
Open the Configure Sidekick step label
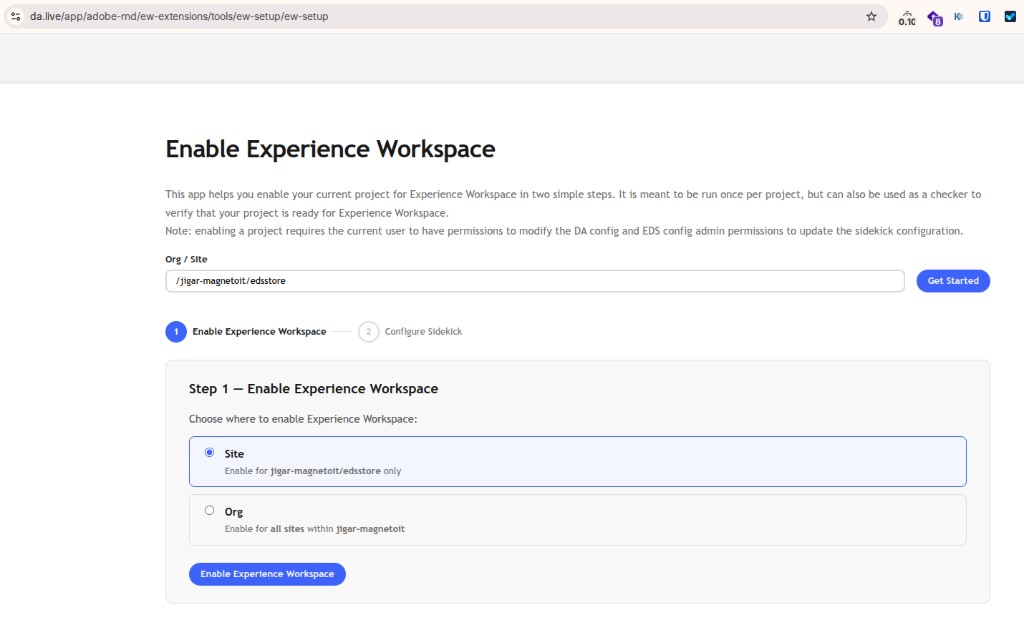pyautogui.click(x=423, y=332)
